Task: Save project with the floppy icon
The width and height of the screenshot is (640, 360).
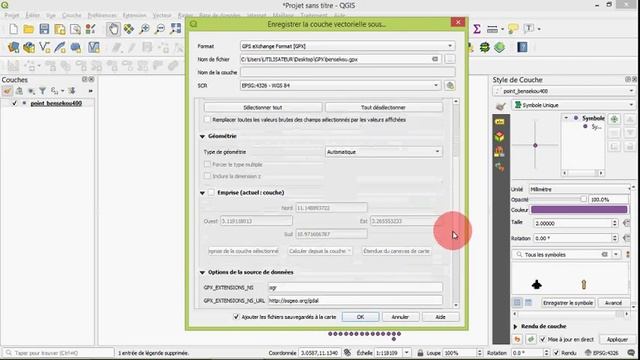Action: pos(44,29)
